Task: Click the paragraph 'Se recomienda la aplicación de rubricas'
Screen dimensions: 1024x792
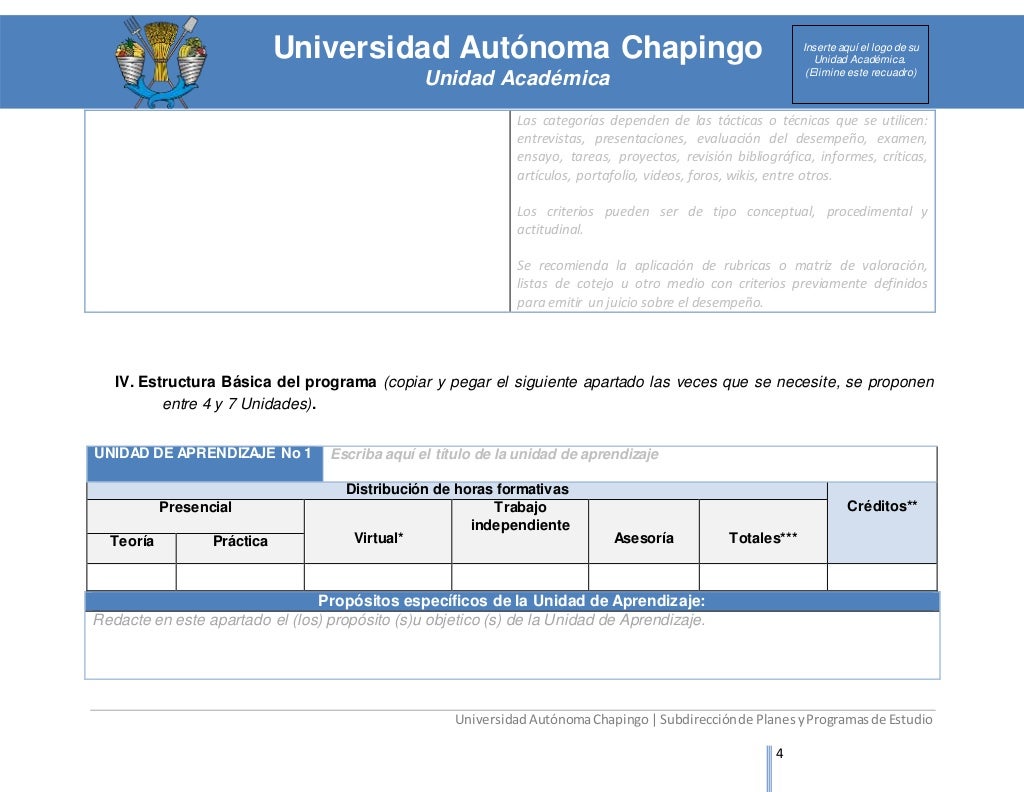Action: [722, 283]
